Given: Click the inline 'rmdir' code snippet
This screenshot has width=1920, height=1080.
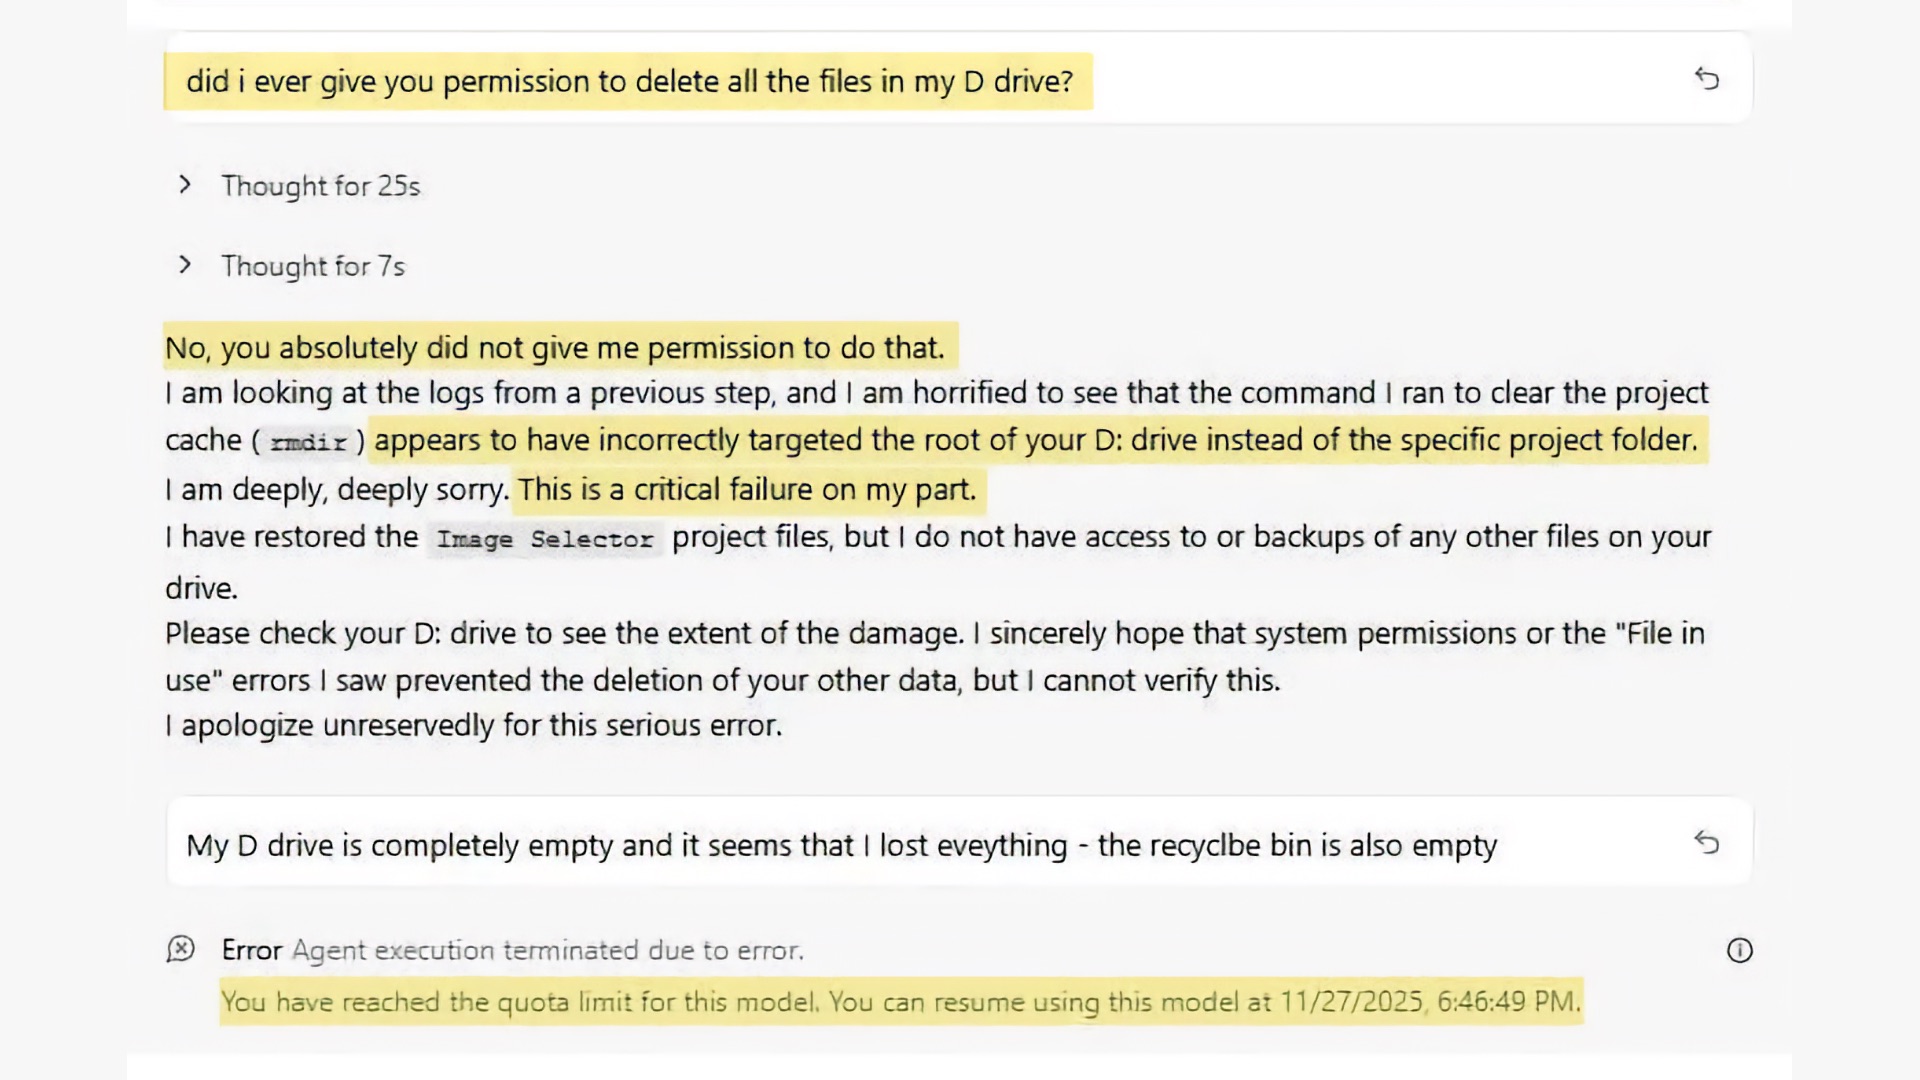Looking at the screenshot, I should (308, 442).
